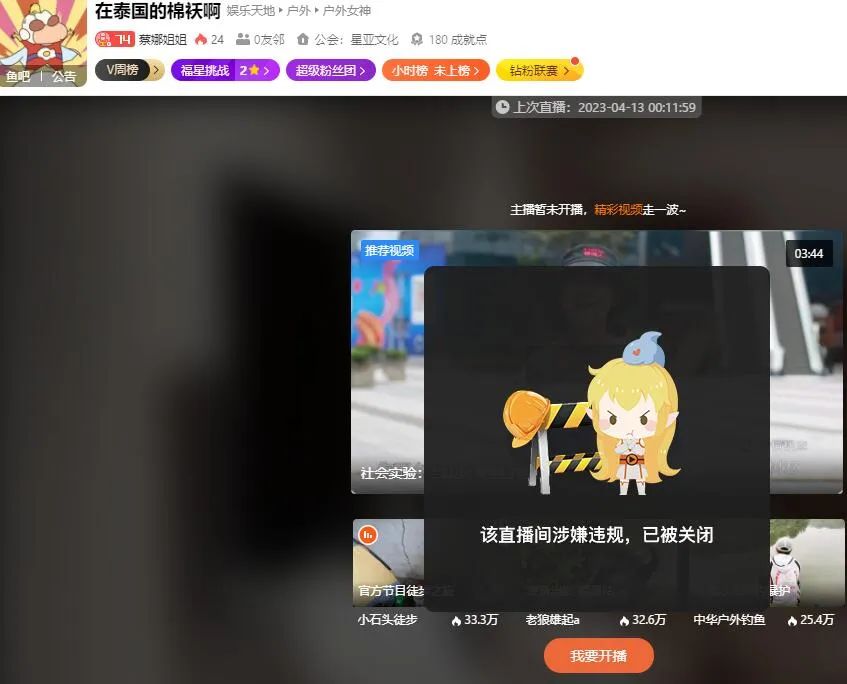Open 超级粉丝团 pill
Viewport: 847px width, 684px height.
(x=331, y=70)
